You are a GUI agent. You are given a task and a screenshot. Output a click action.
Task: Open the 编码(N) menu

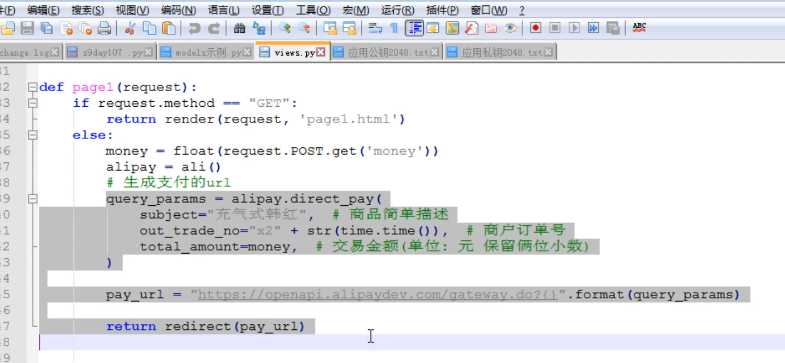(x=178, y=11)
